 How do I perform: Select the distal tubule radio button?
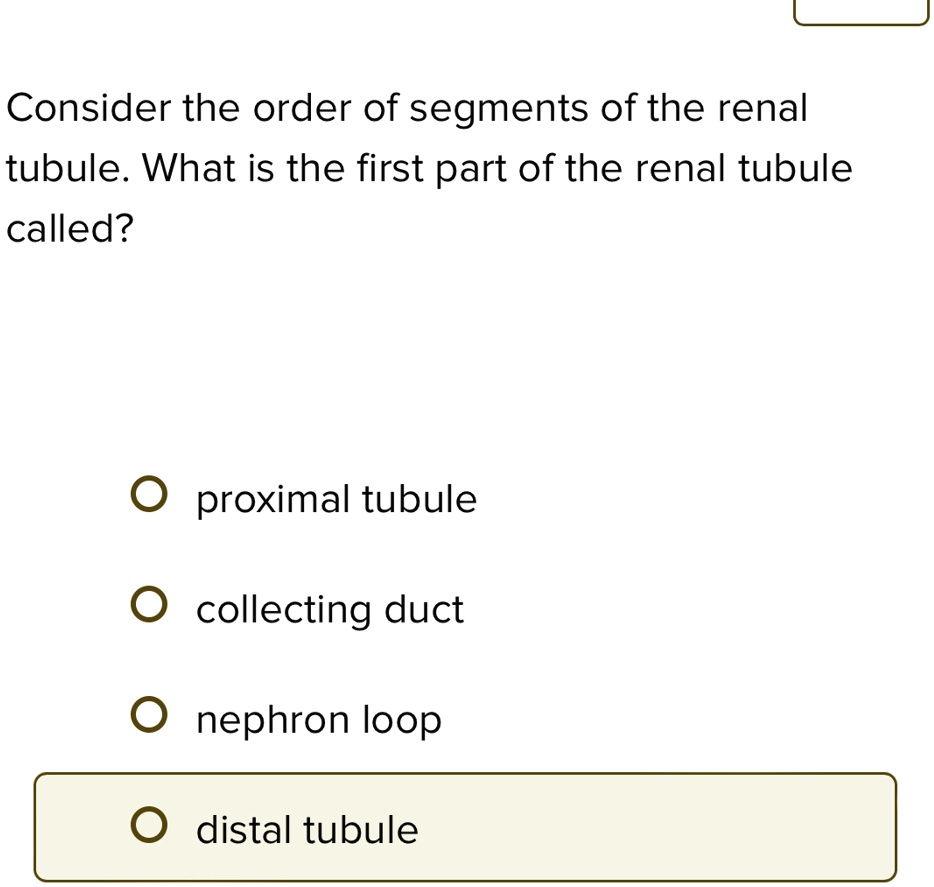pyautogui.click(x=148, y=827)
